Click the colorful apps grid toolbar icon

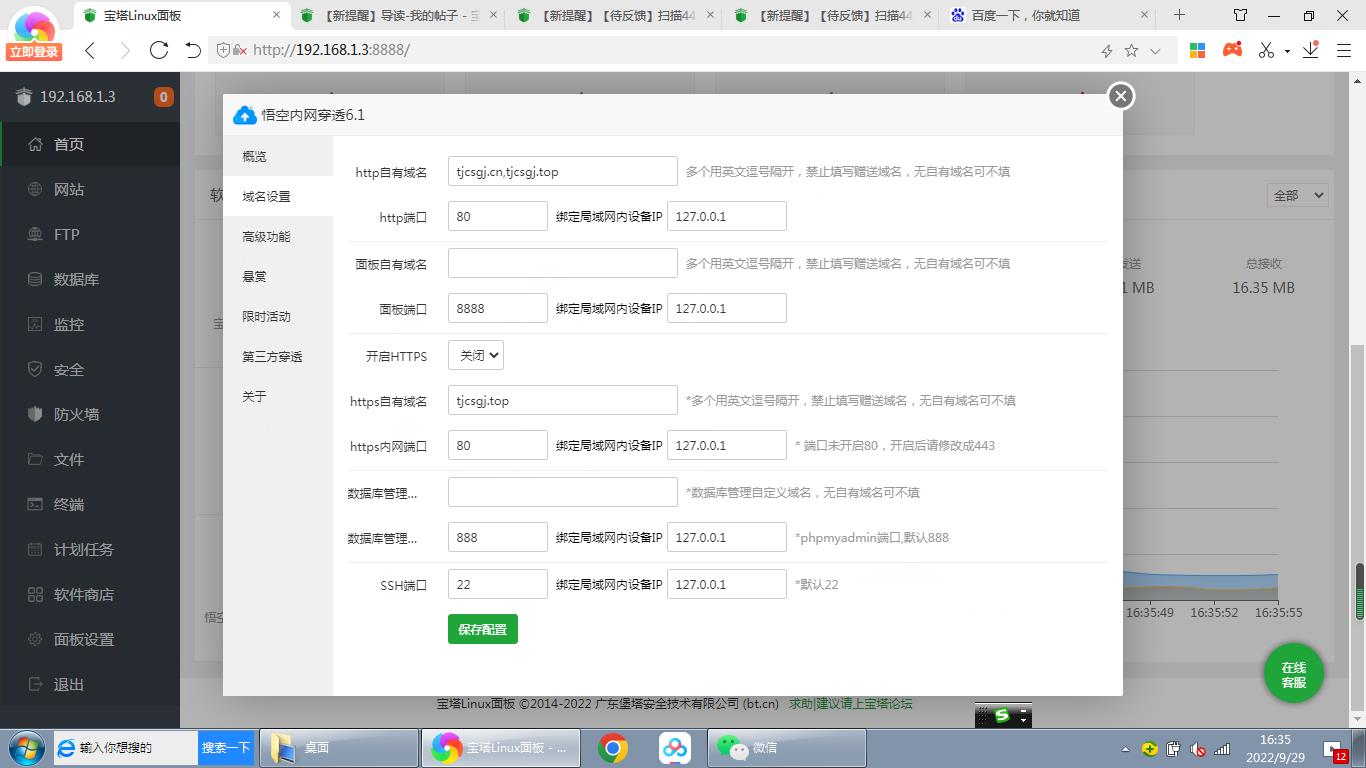pyautogui.click(x=1197, y=50)
